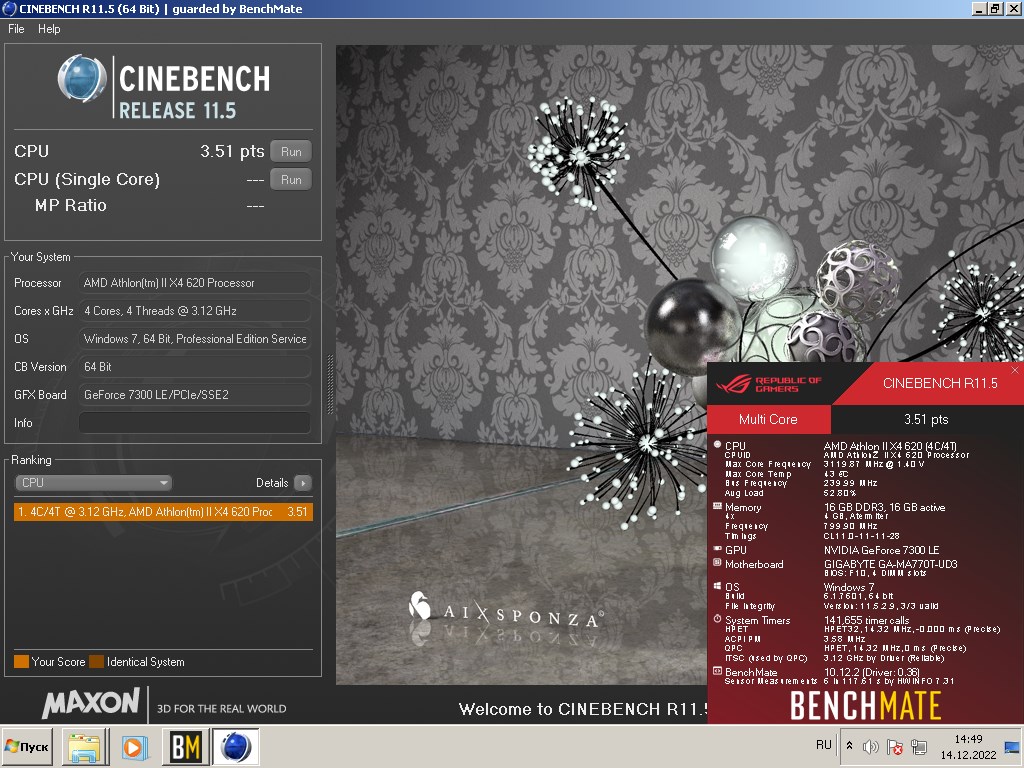Click the System Timers clock icon
The height and width of the screenshot is (768, 1024).
click(717, 618)
